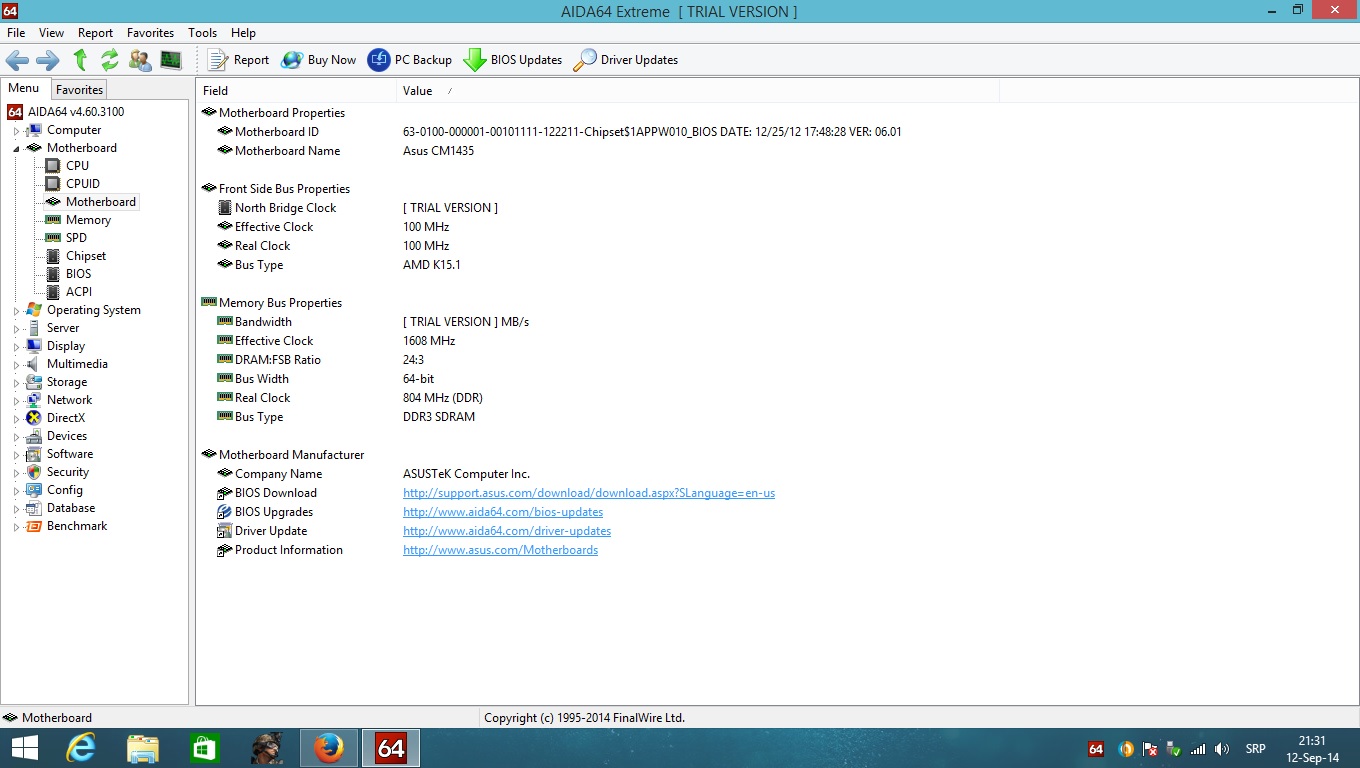Image resolution: width=1360 pixels, height=768 pixels.
Task: Click the green up arrow toolbar icon
Action: pyautogui.click(x=80, y=60)
